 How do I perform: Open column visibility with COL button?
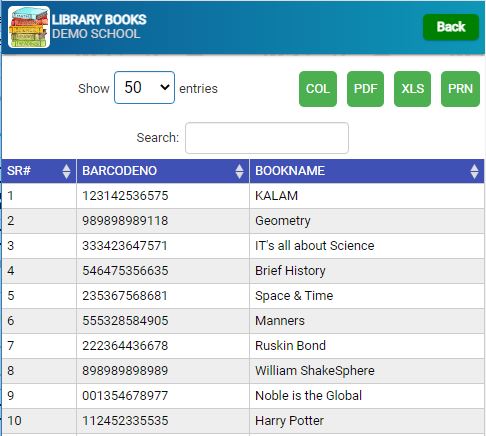tap(318, 89)
